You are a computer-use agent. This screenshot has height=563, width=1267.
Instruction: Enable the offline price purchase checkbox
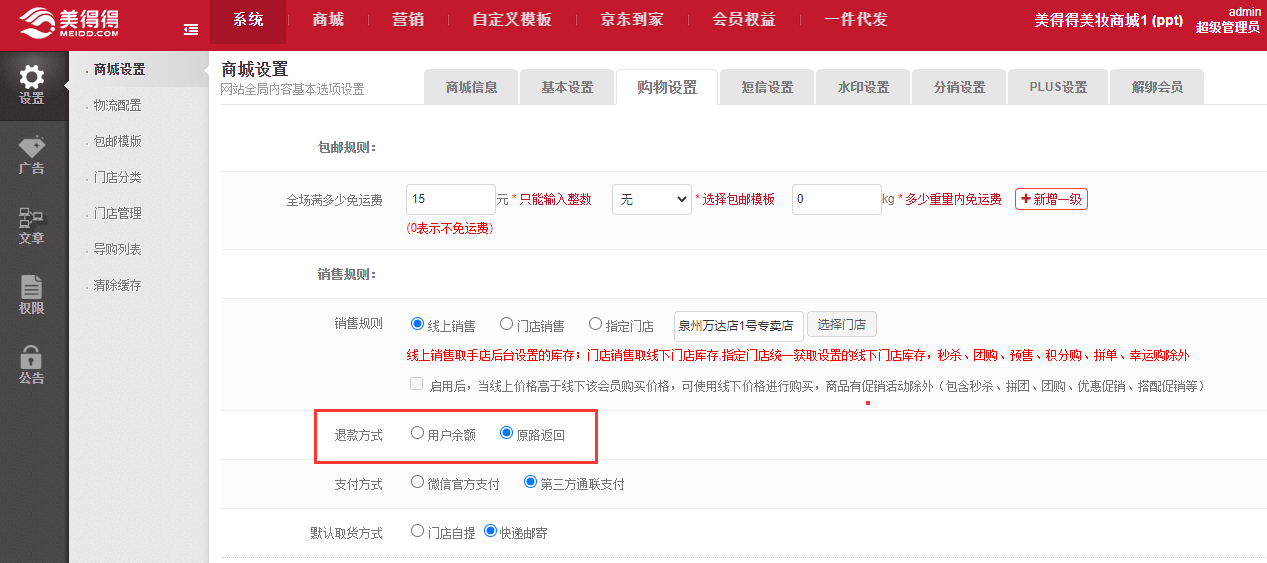[417, 385]
